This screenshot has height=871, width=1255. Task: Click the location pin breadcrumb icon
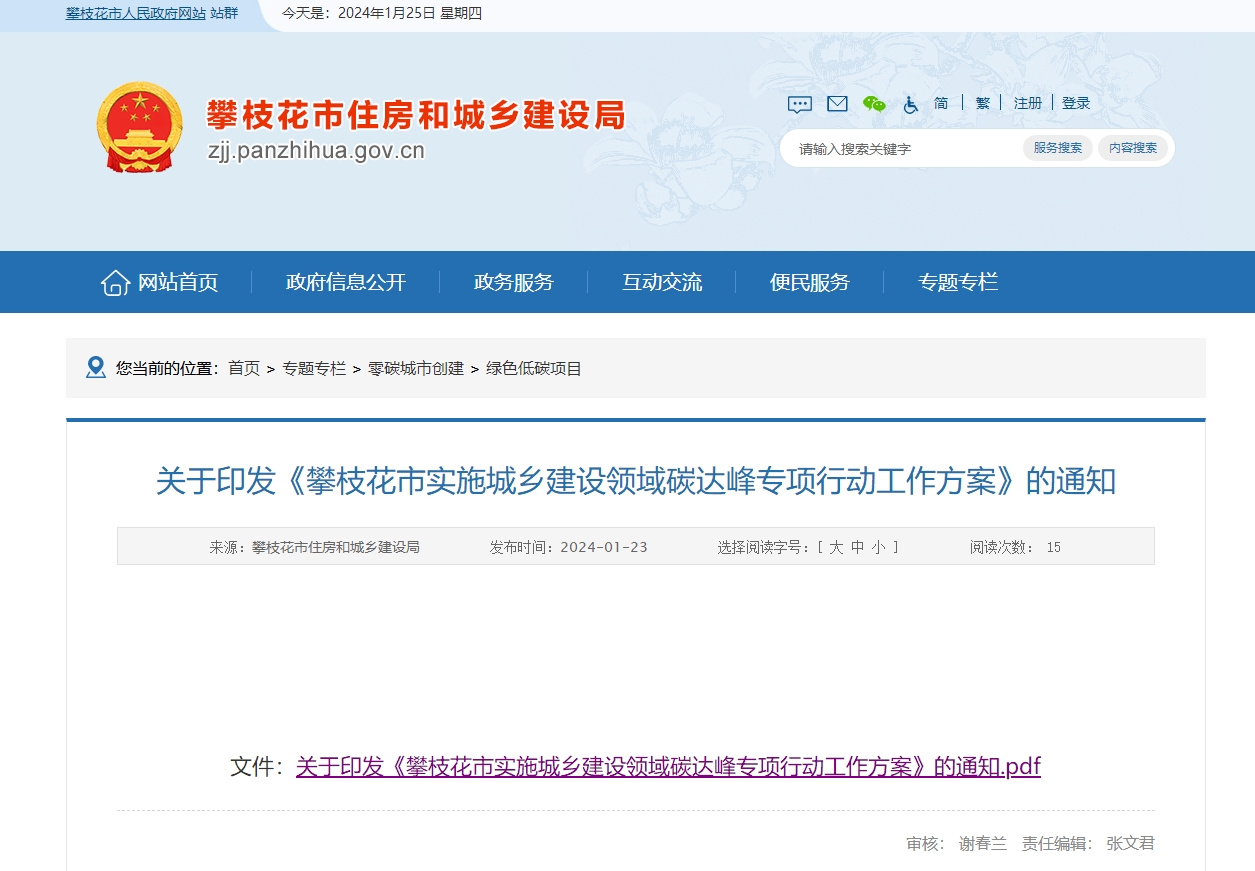tap(95, 367)
